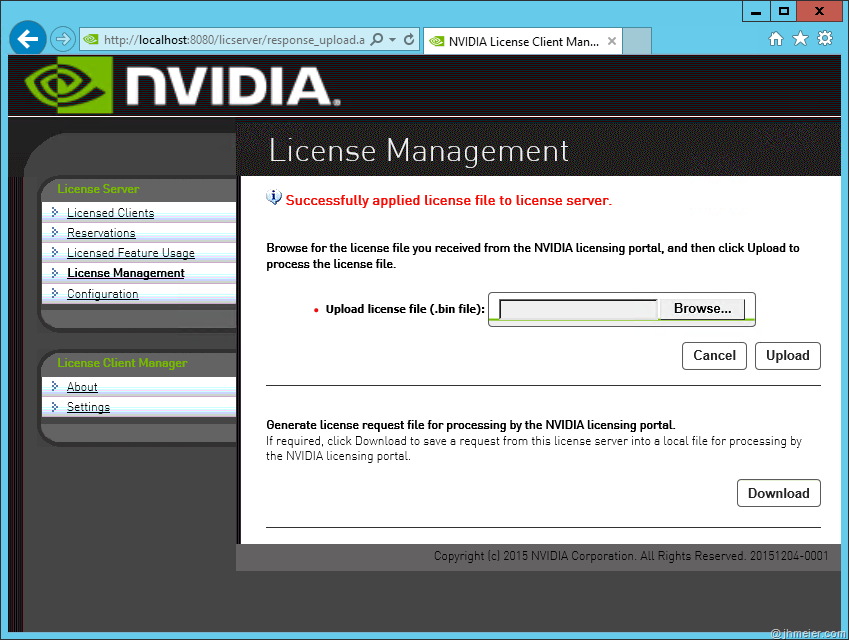Screen dimensions: 849x640
Task: Select Configuration in License Server menu
Action: click(102, 294)
